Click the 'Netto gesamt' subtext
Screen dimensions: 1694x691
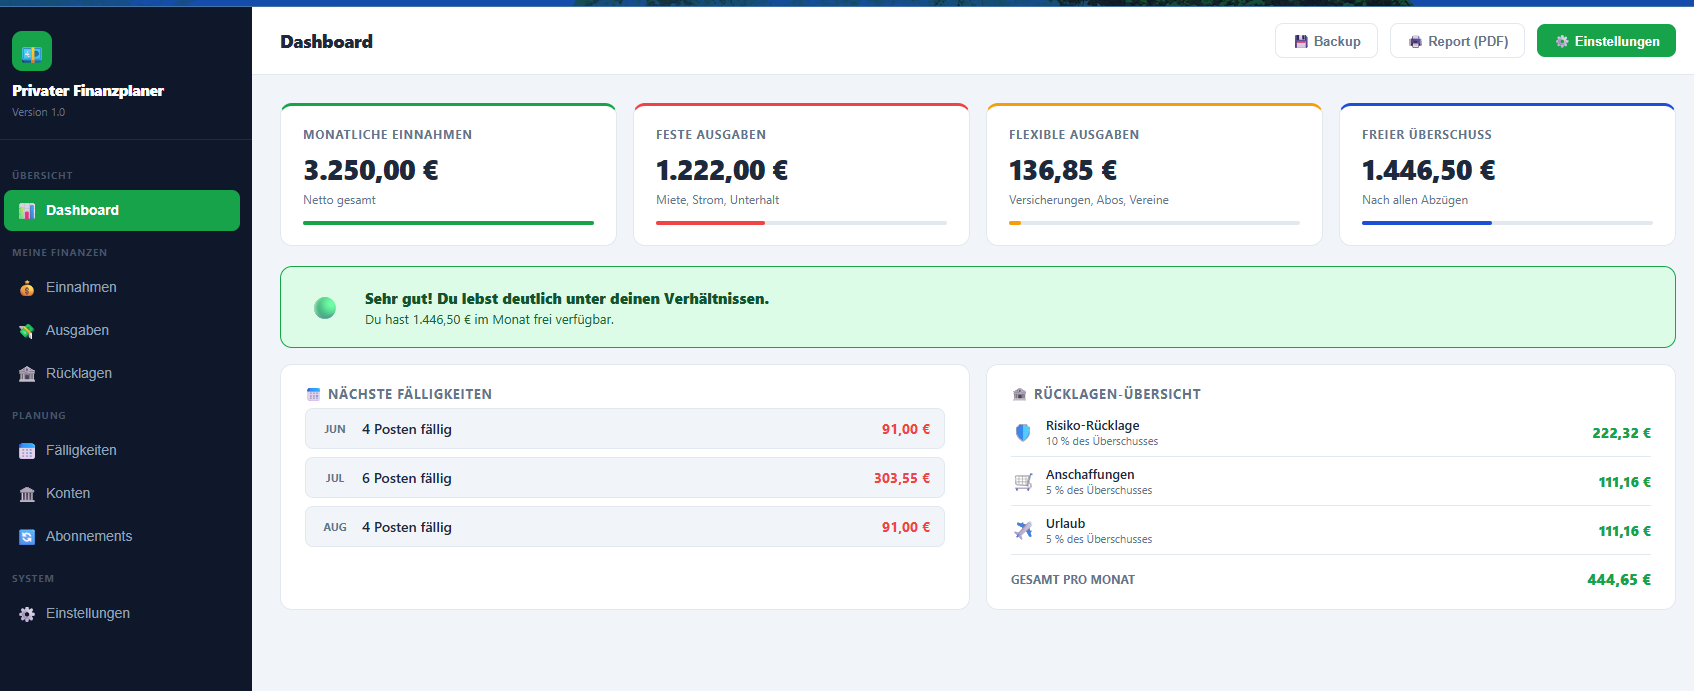[x=339, y=200]
